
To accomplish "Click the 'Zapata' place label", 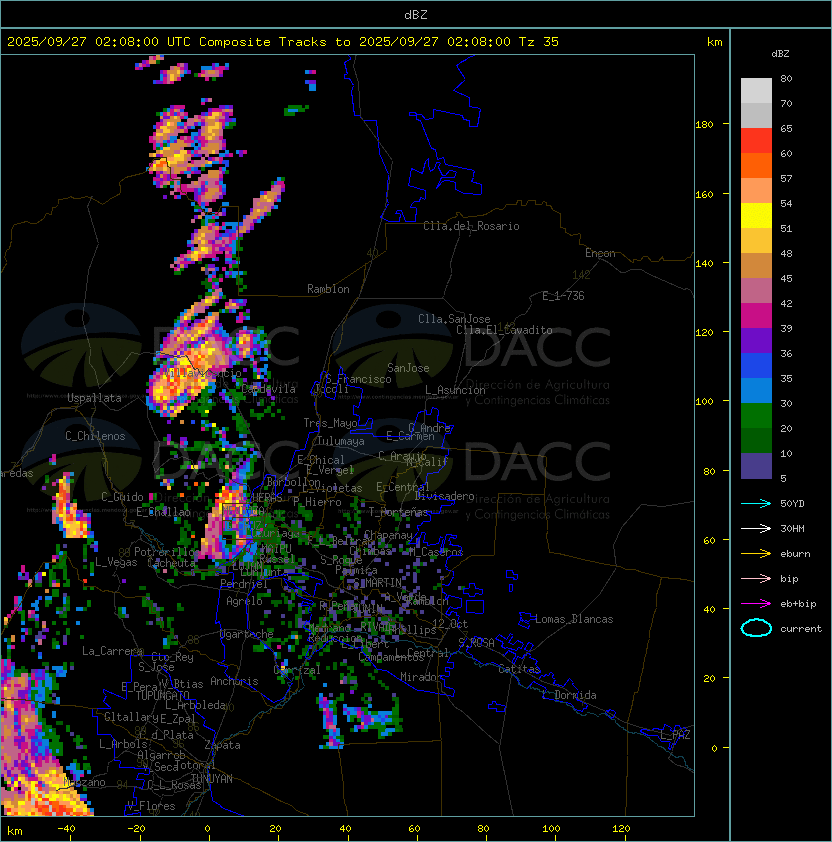I will pyautogui.click(x=222, y=745).
